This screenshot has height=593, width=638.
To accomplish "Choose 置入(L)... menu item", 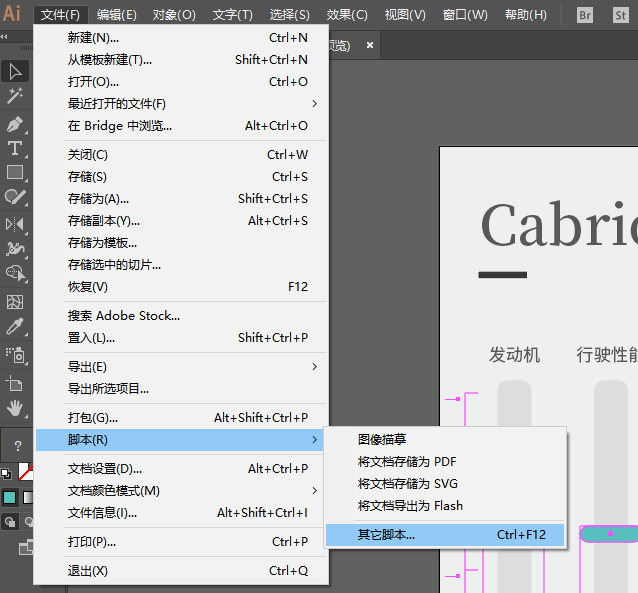I will click(x=181, y=338).
